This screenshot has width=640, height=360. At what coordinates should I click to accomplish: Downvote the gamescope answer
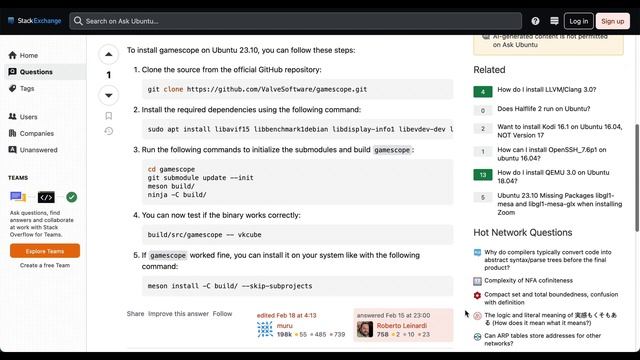click(x=109, y=95)
